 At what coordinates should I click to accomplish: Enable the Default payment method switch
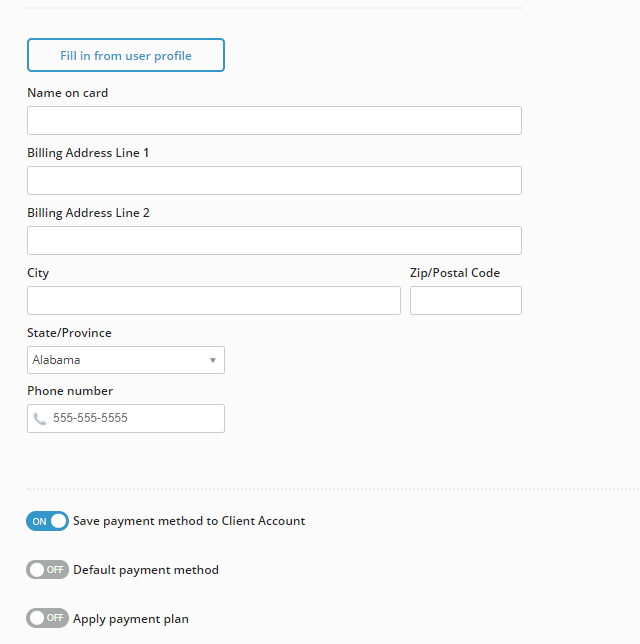click(47, 570)
